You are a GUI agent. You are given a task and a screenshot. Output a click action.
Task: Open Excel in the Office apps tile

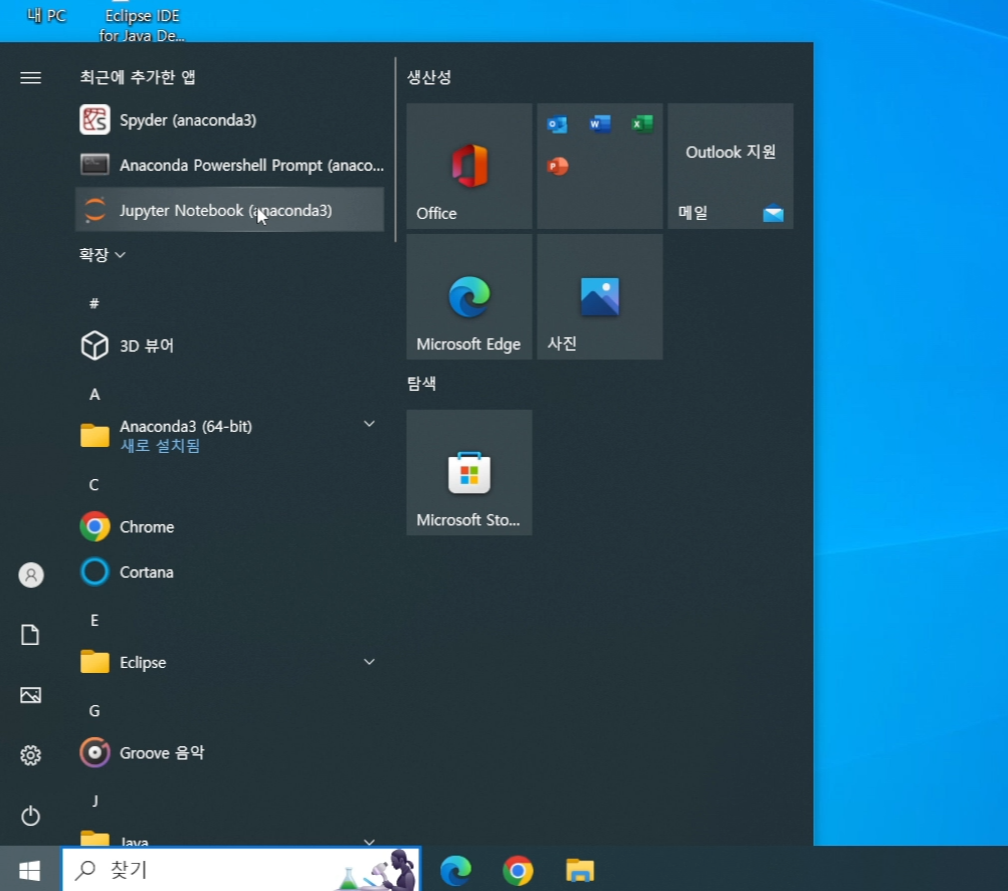tap(642, 123)
